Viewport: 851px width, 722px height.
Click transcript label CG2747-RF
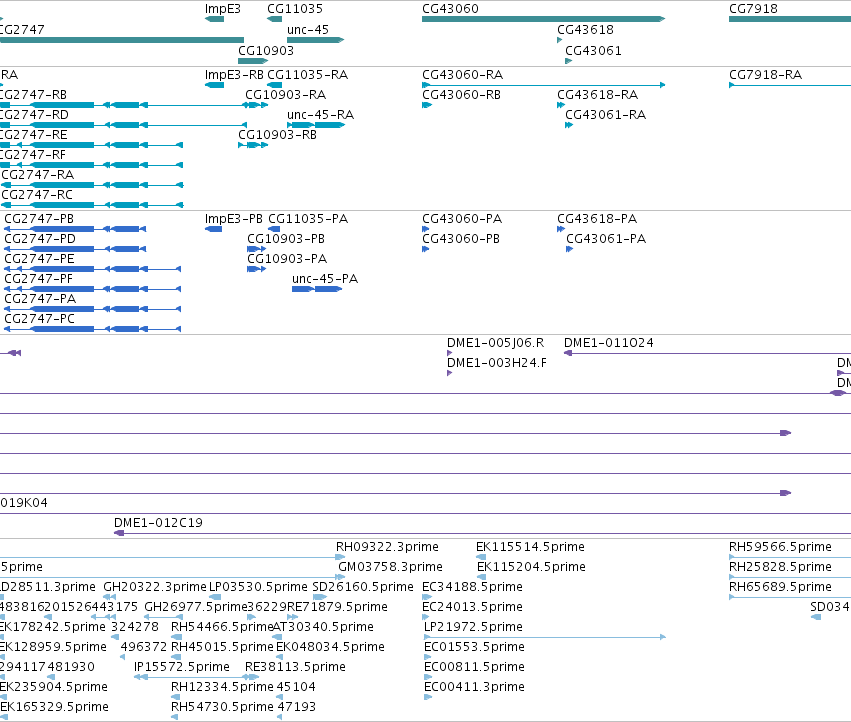pyautogui.click(x=33, y=155)
